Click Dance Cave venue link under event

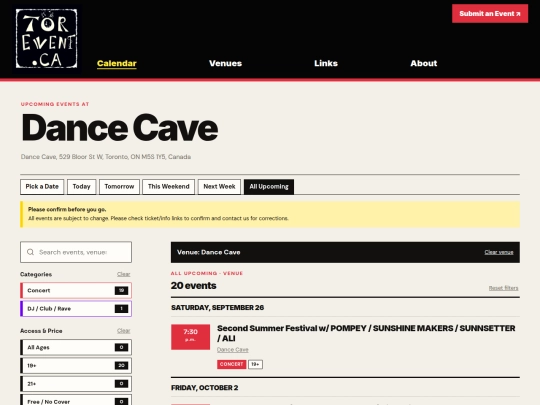[232, 350]
